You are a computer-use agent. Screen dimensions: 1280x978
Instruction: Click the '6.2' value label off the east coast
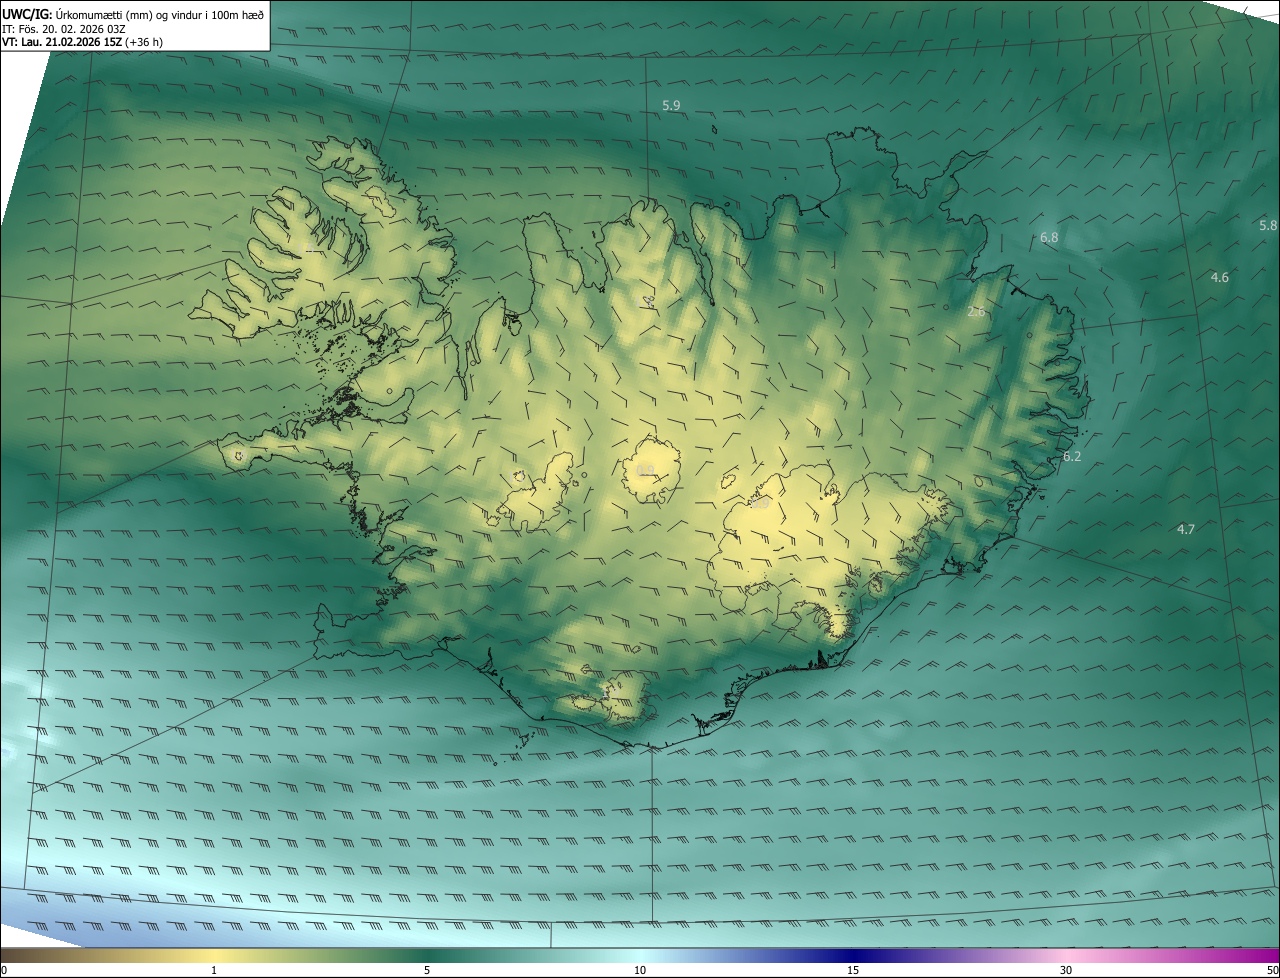[x=1072, y=456]
